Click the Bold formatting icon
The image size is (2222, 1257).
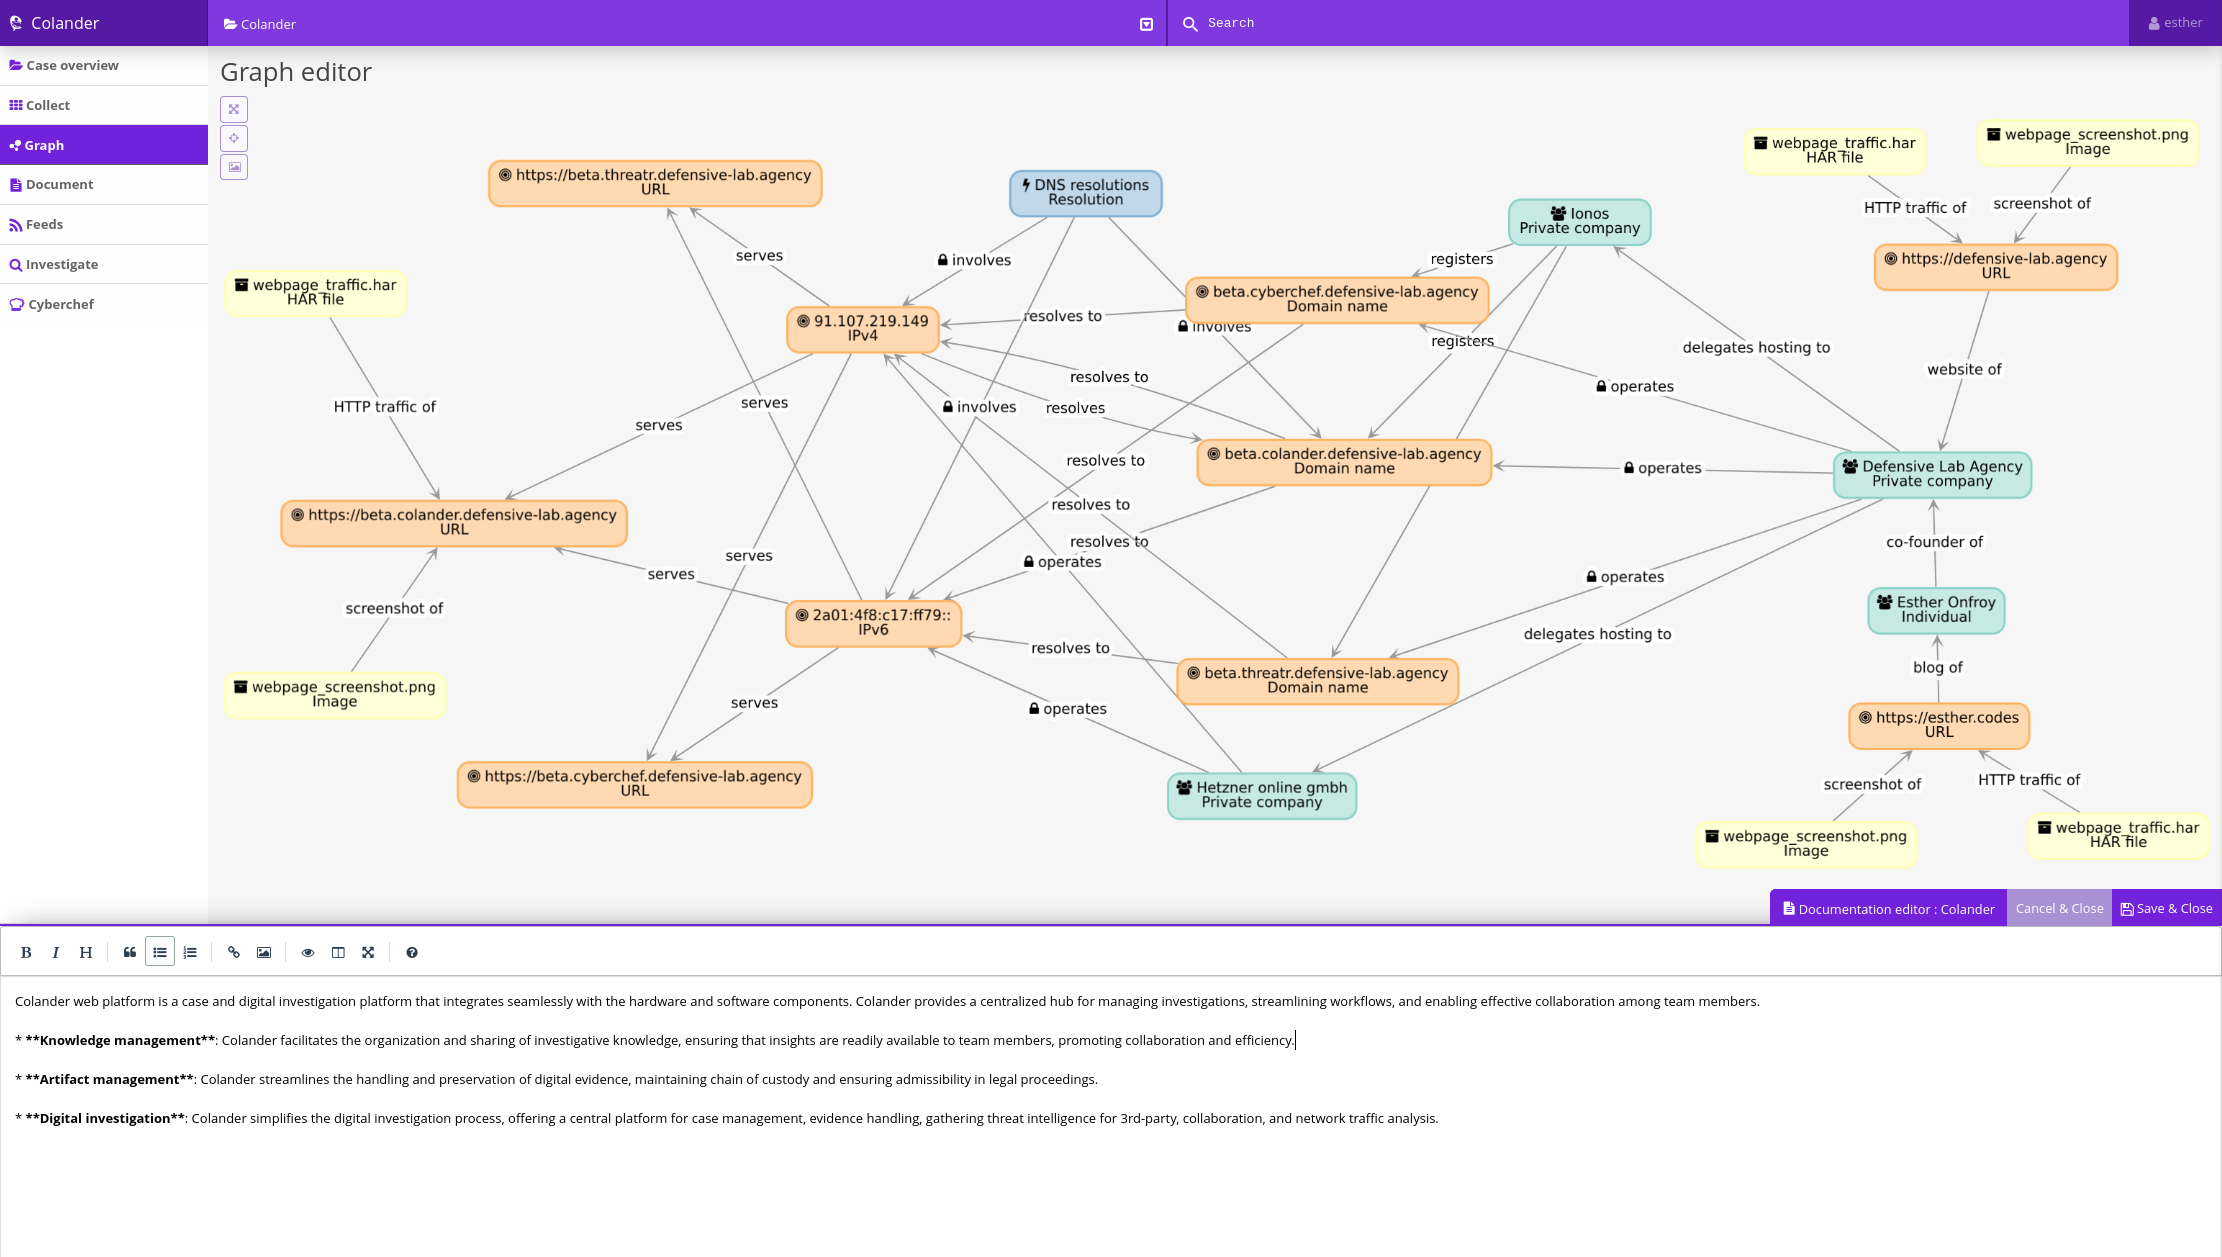(26, 953)
